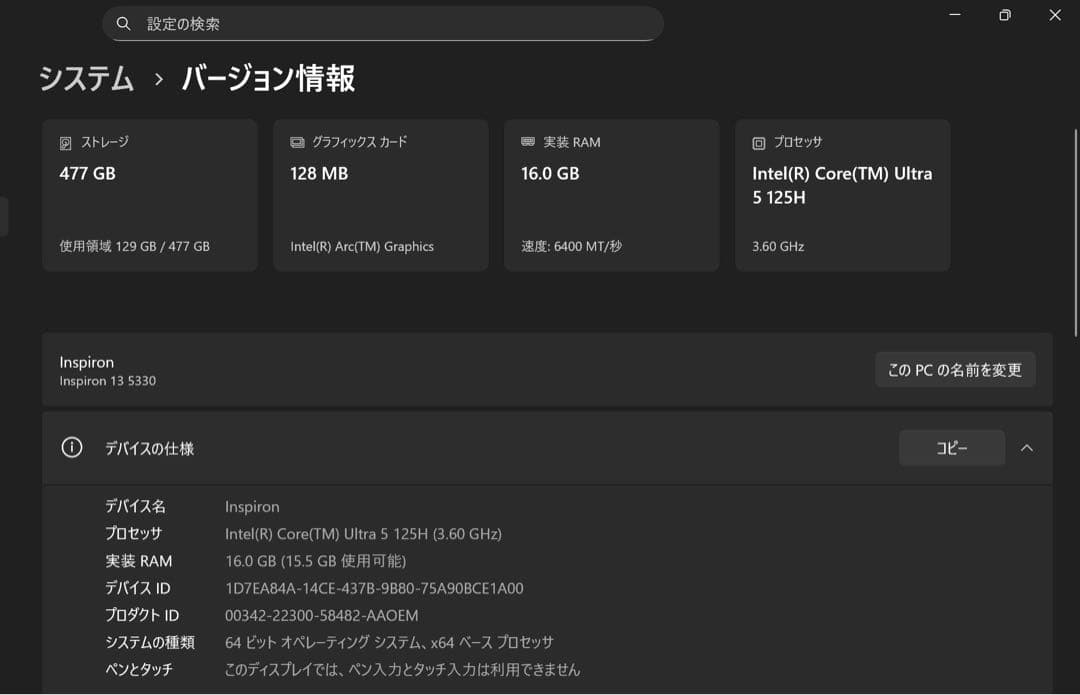This screenshot has width=1080, height=695.
Task: Click the graphics card icon on グラフィックス カード card
Action: pos(295,142)
